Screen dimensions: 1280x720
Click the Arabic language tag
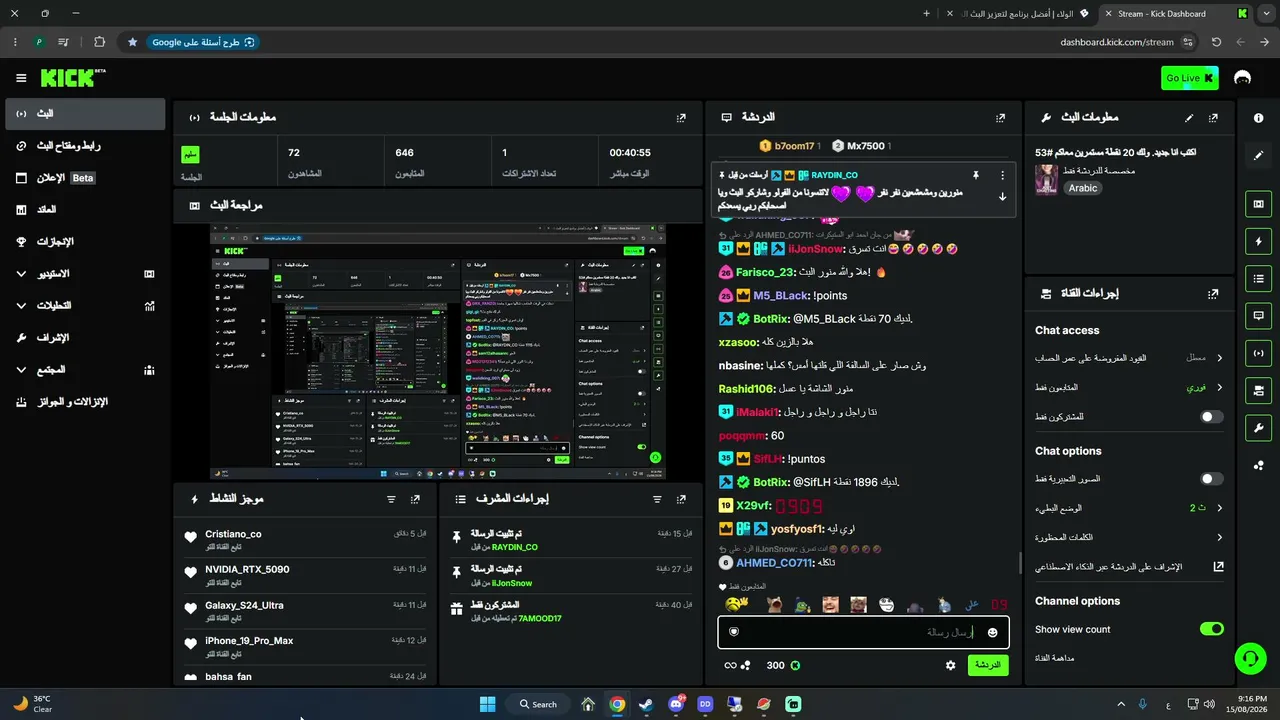click(x=1083, y=188)
